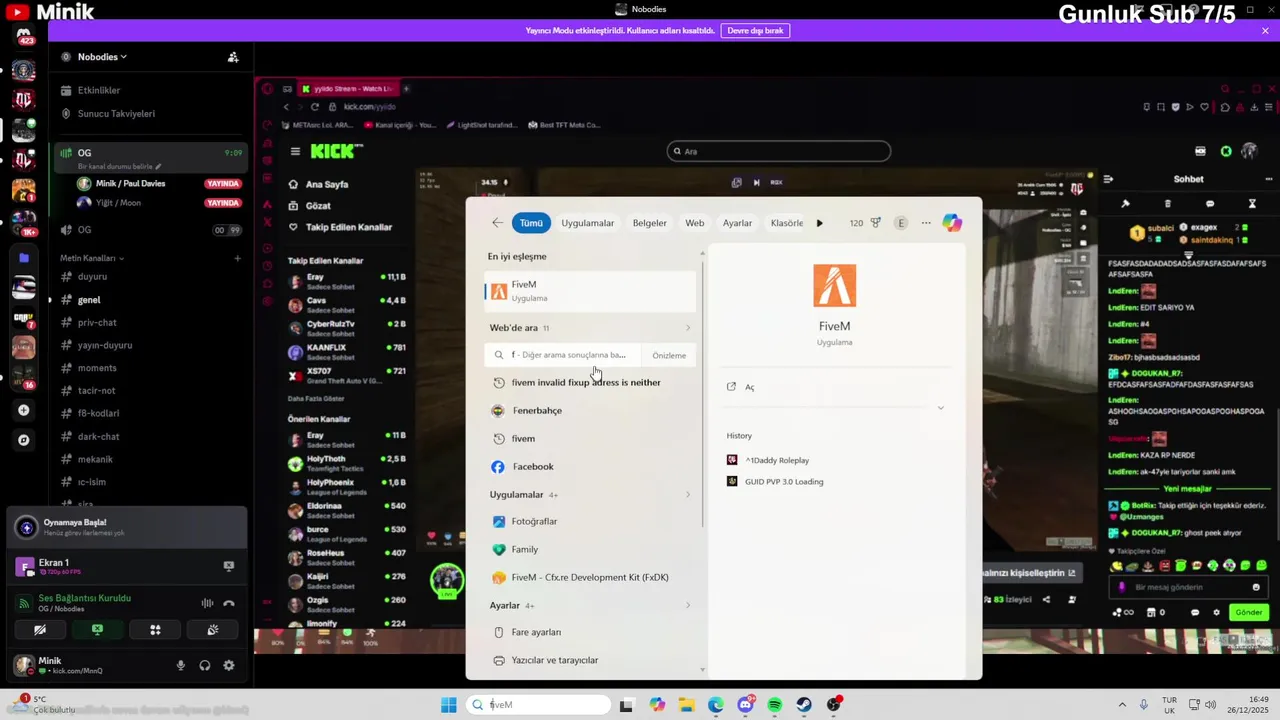
Task: Collapse the Metin Kanalları category
Action: (92, 258)
